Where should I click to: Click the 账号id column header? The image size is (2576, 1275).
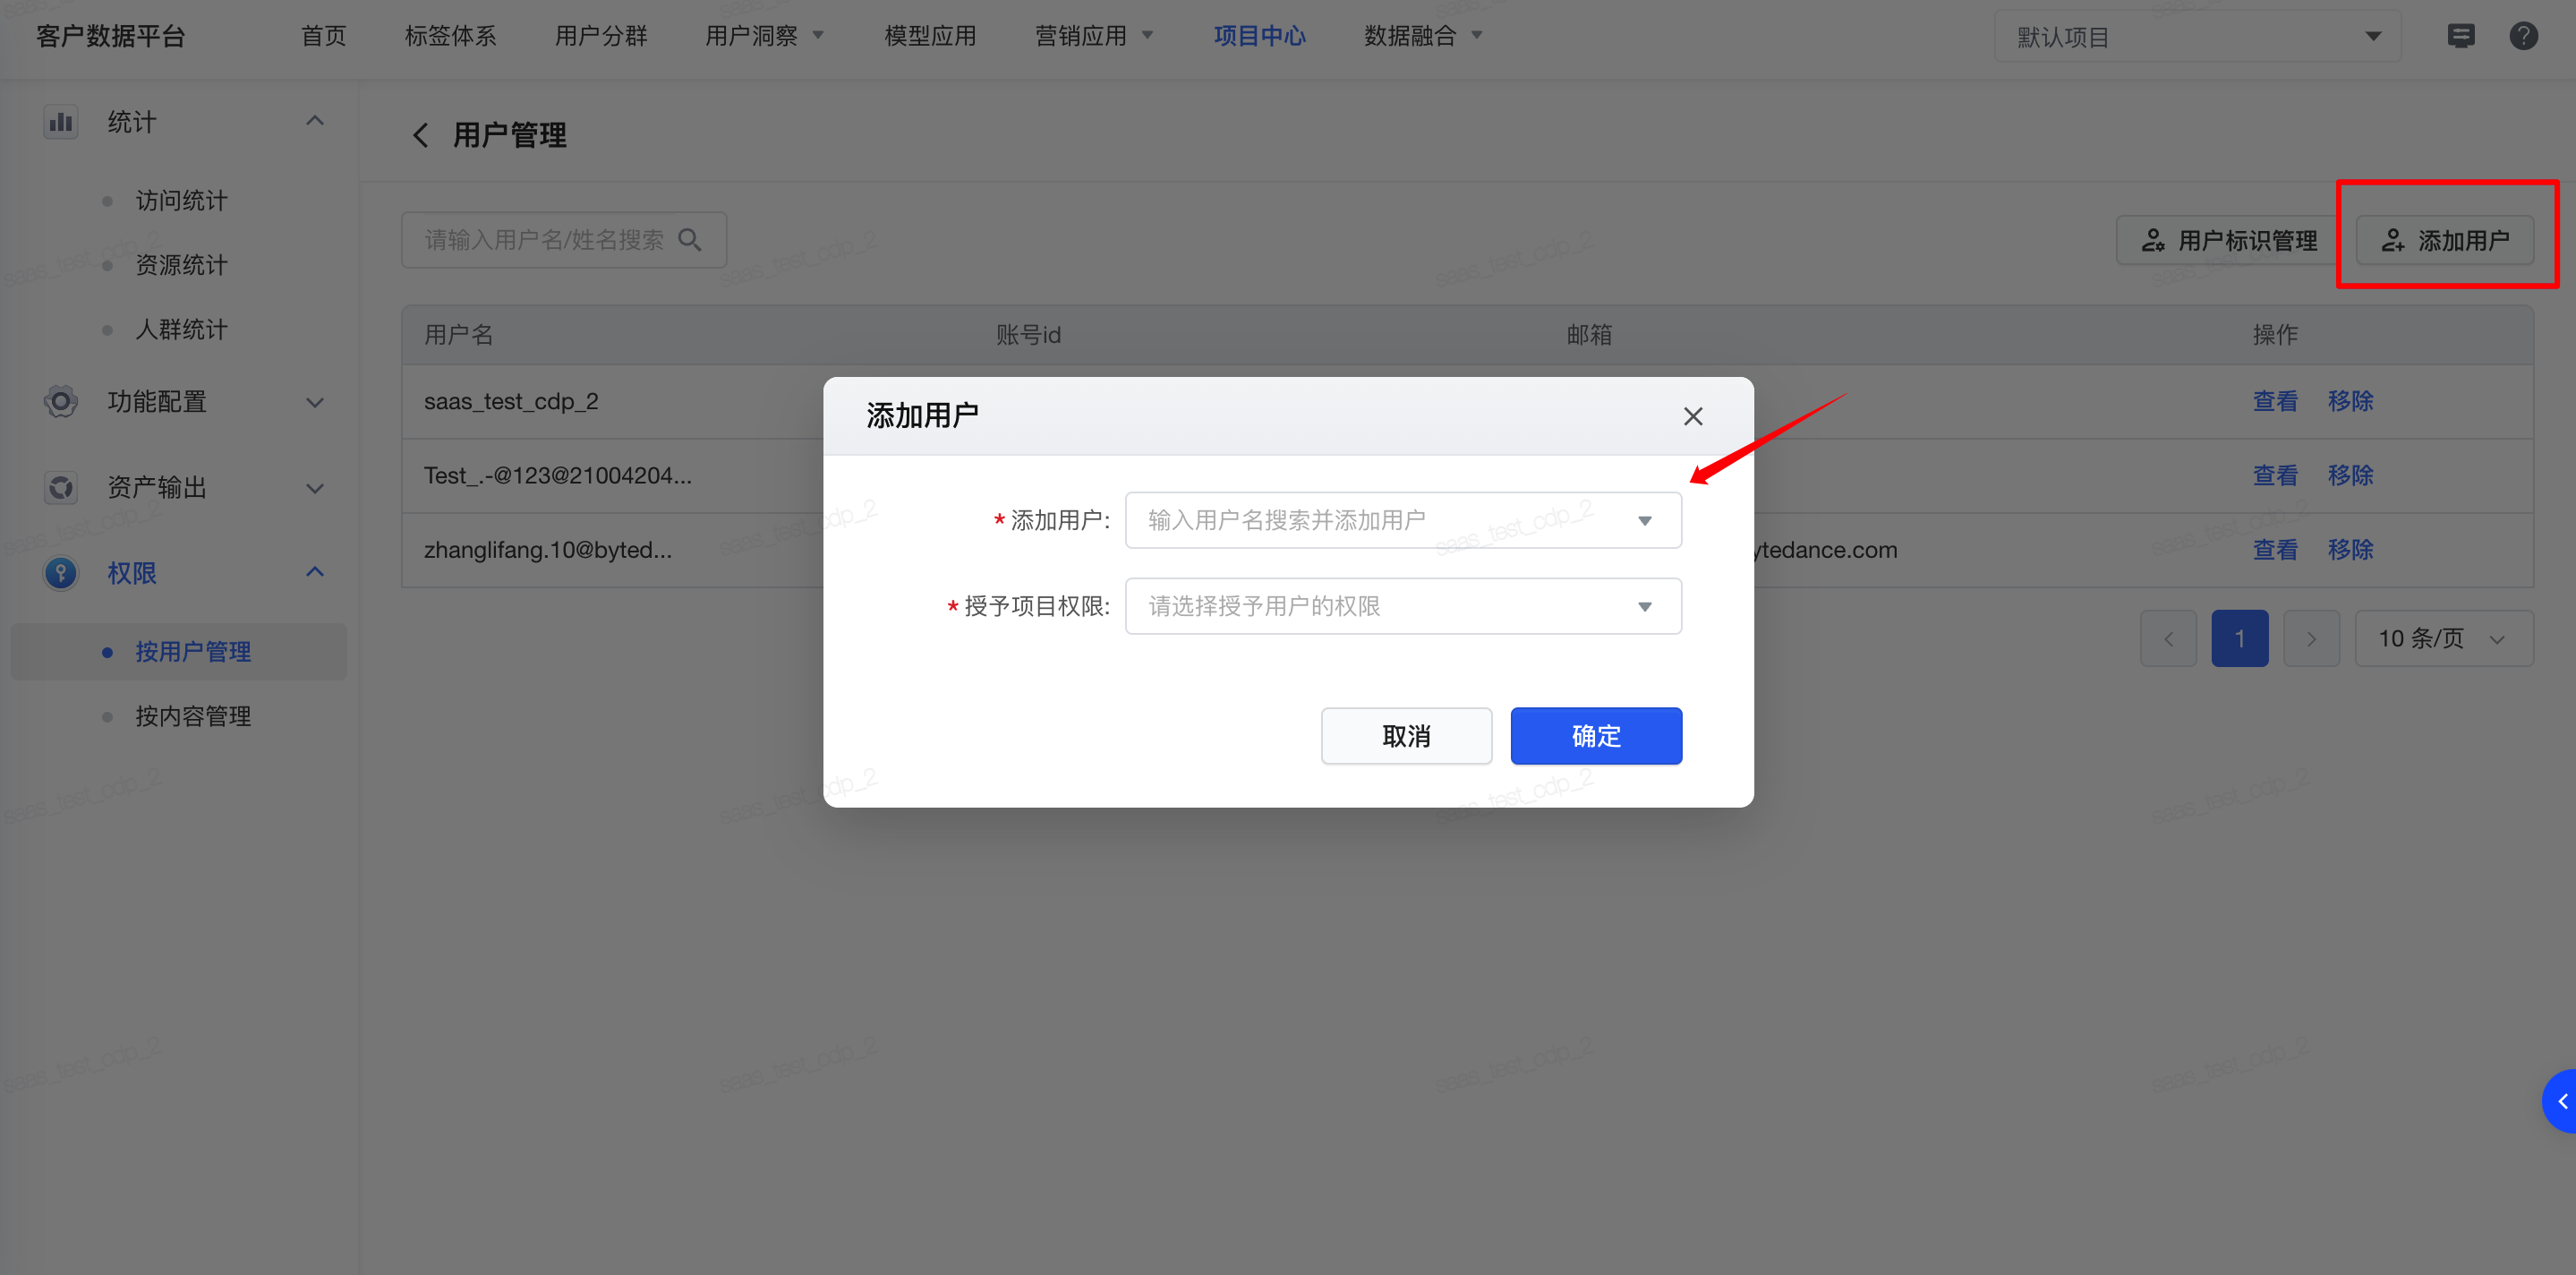(x=1028, y=335)
